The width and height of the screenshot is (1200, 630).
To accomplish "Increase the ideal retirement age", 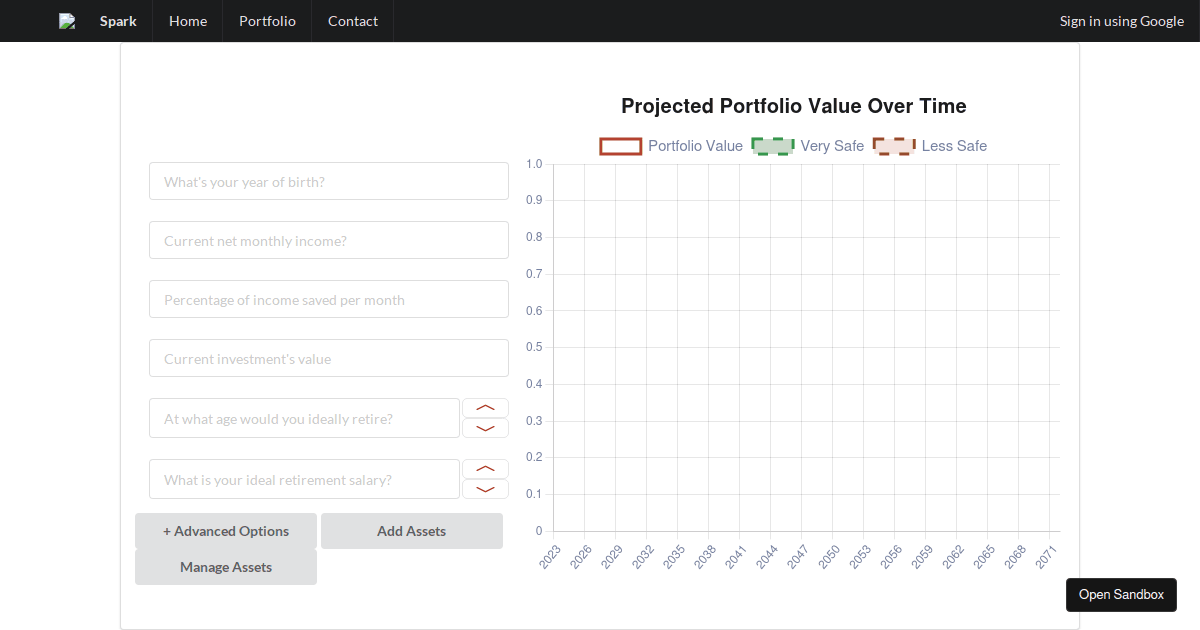I will [485, 408].
